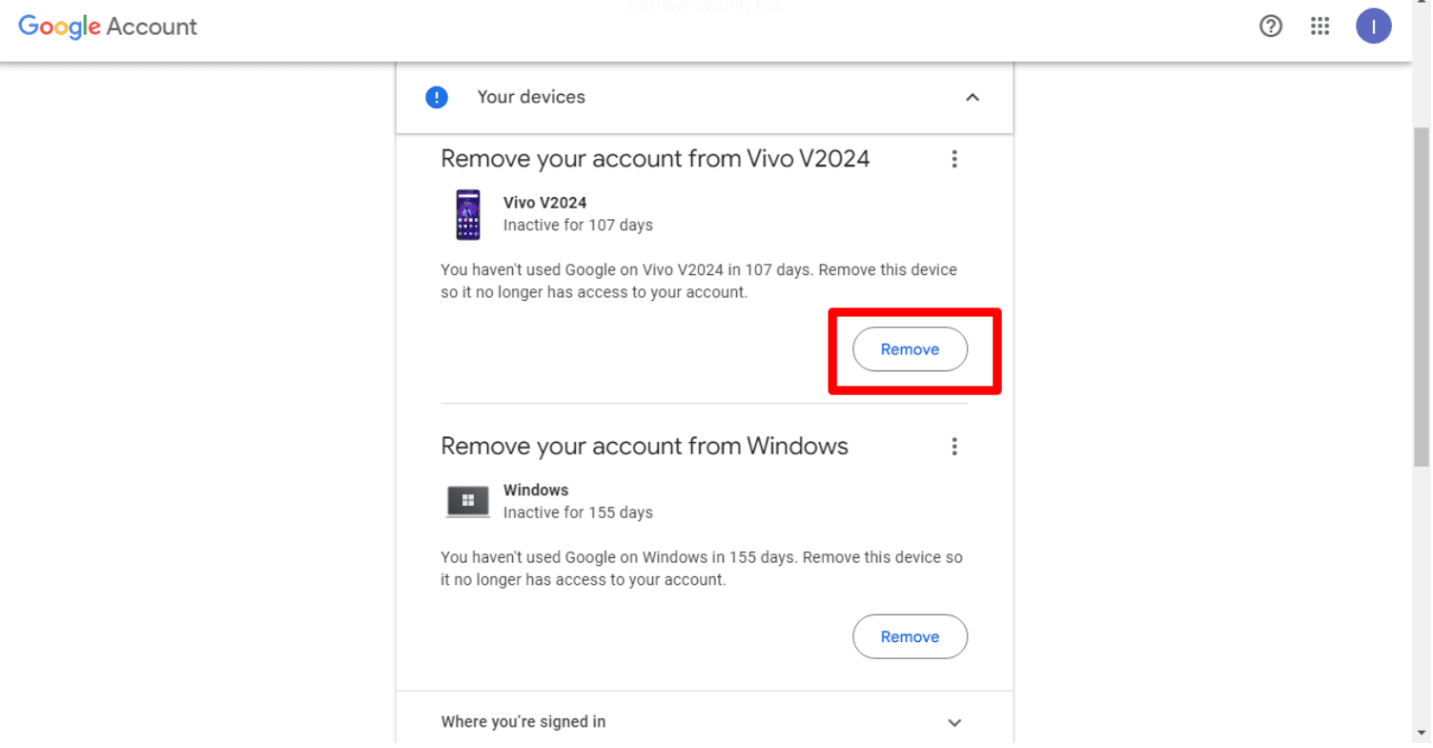This screenshot has width=1433, height=748.
Task: Click the Google Account logo
Action: pos(108,27)
